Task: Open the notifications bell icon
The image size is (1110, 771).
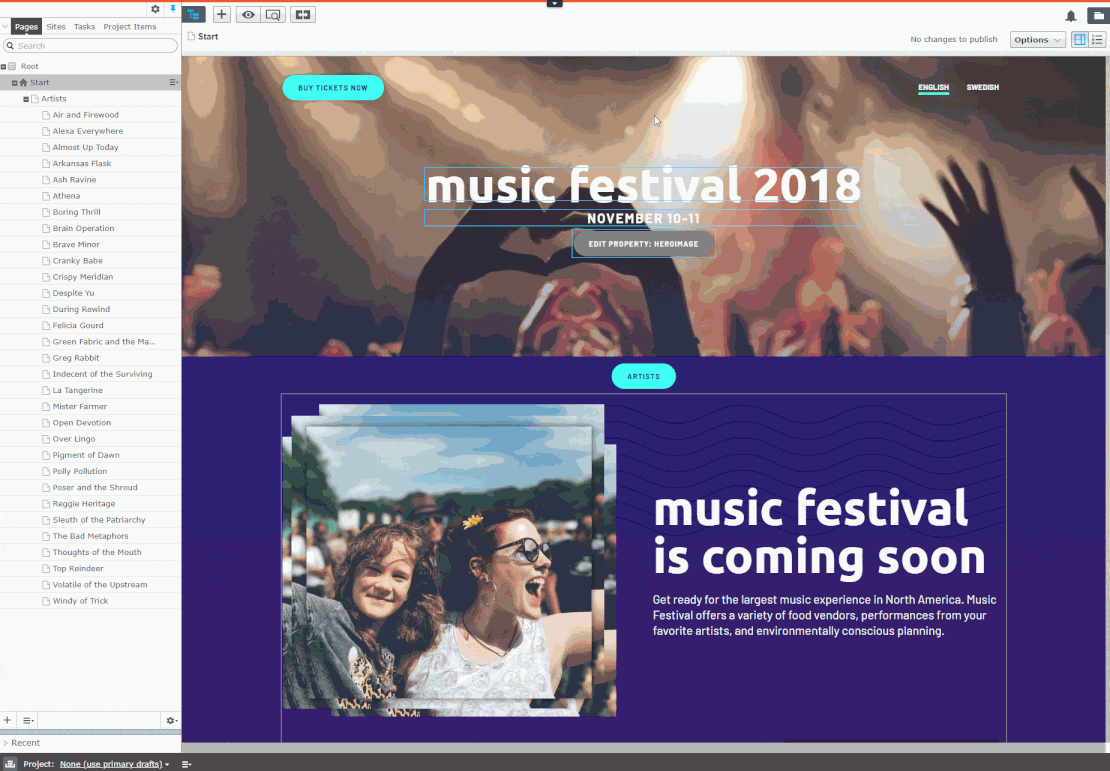Action: pyautogui.click(x=1070, y=16)
